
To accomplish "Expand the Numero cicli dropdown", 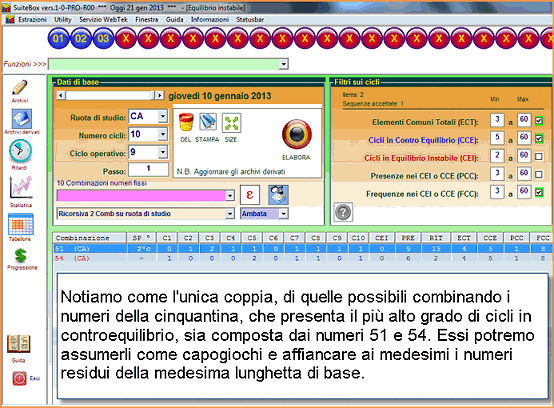I will point(163,134).
